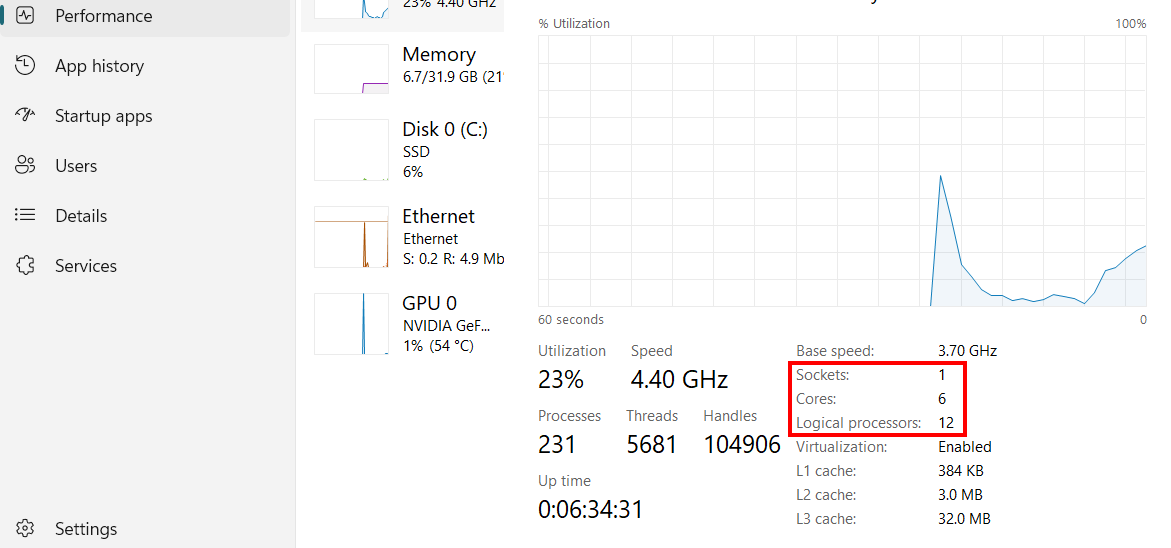1171x548 pixels.
Task: Open the Details page
Action: [x=81, y=216]
